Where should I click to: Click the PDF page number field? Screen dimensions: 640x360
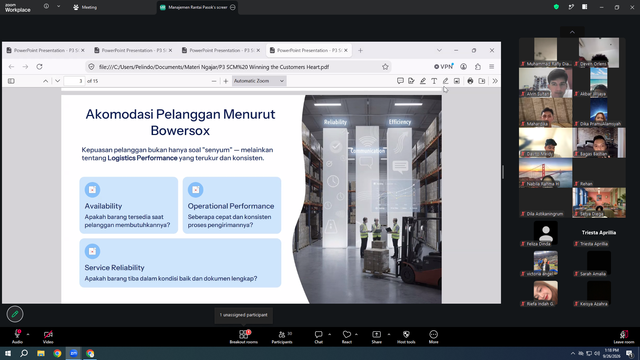tap(74, 81)
